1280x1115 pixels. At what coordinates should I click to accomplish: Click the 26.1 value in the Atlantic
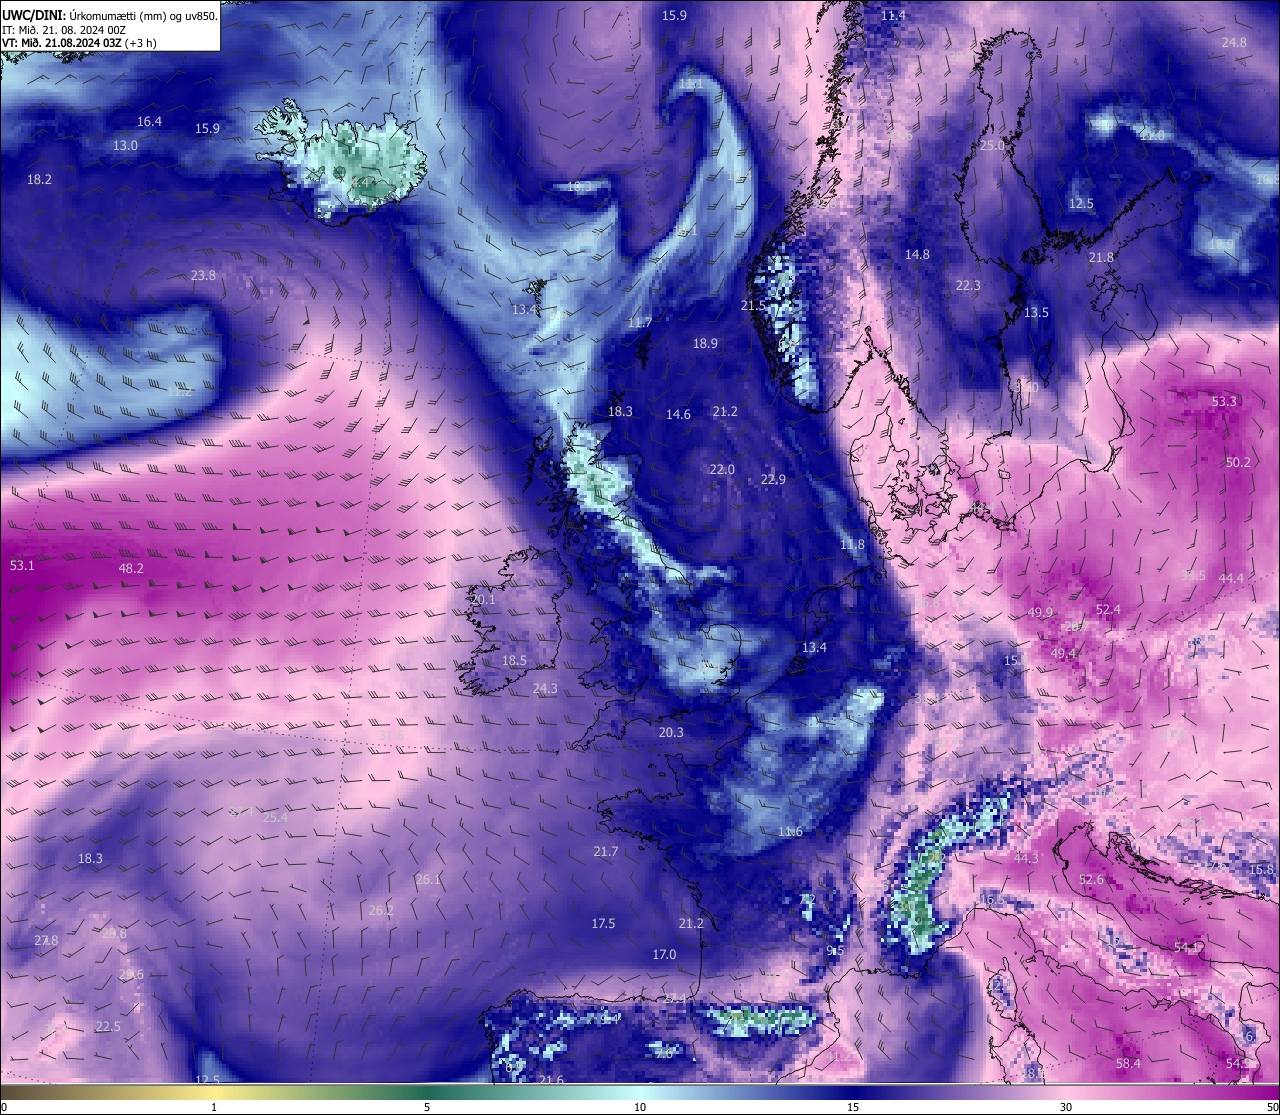point(428,880)
